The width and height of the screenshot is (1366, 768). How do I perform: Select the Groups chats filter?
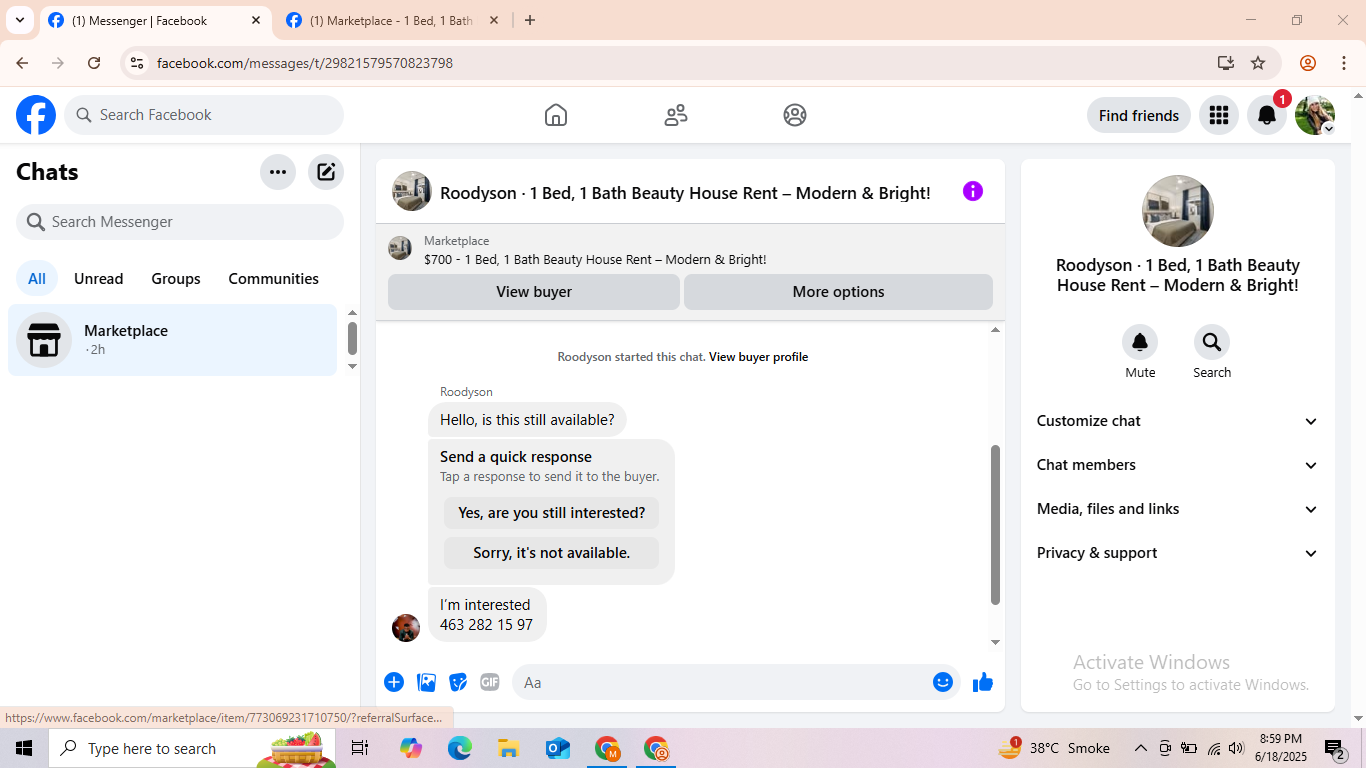coord(176,279)
